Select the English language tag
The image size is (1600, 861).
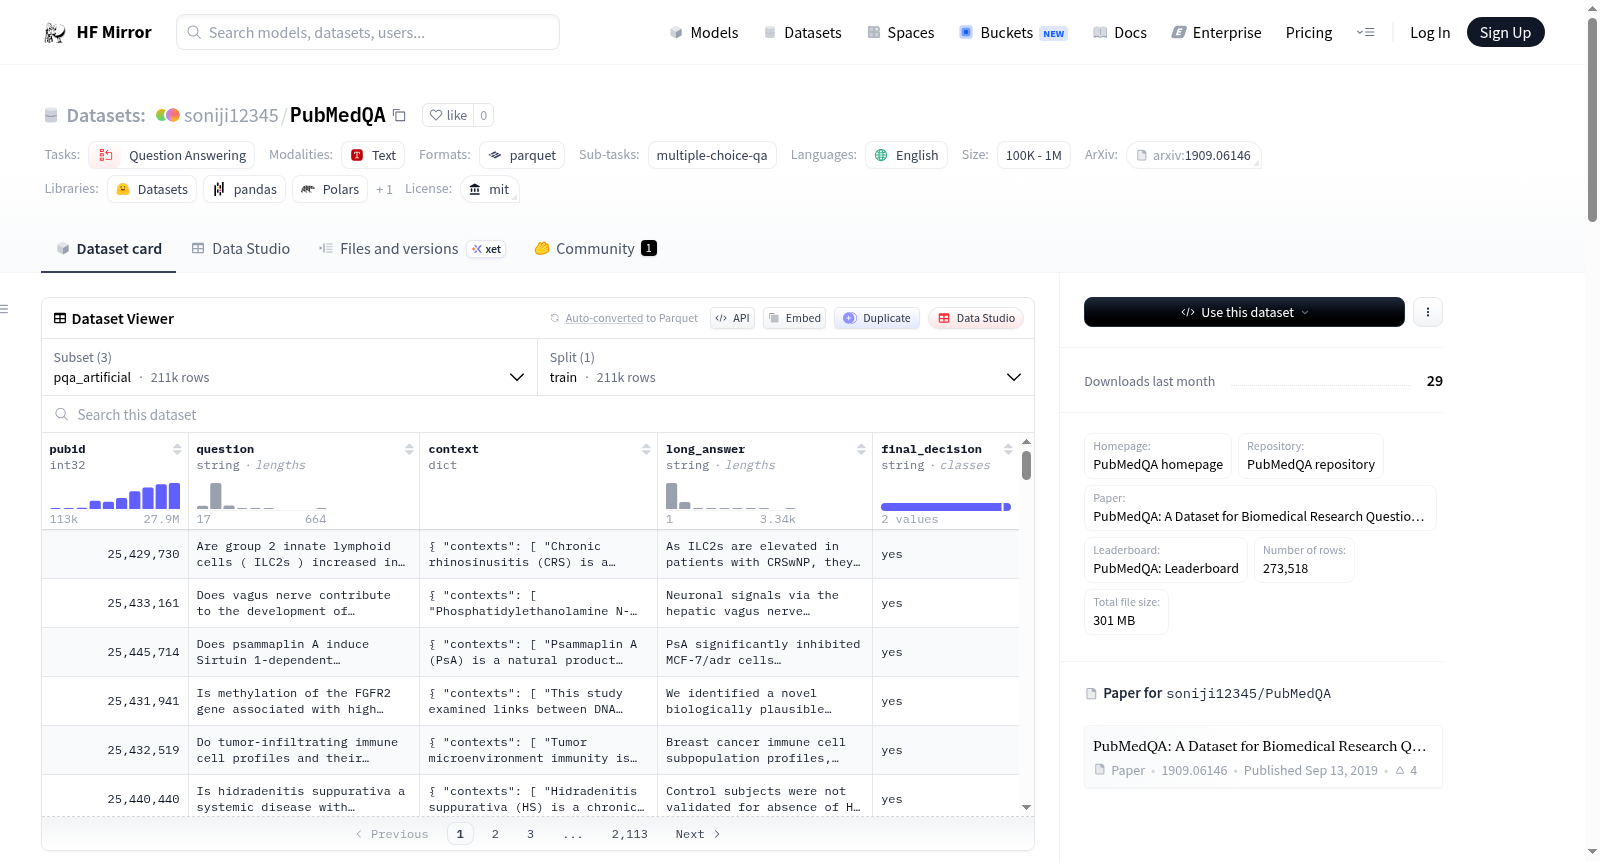click(x=906, y=155)
